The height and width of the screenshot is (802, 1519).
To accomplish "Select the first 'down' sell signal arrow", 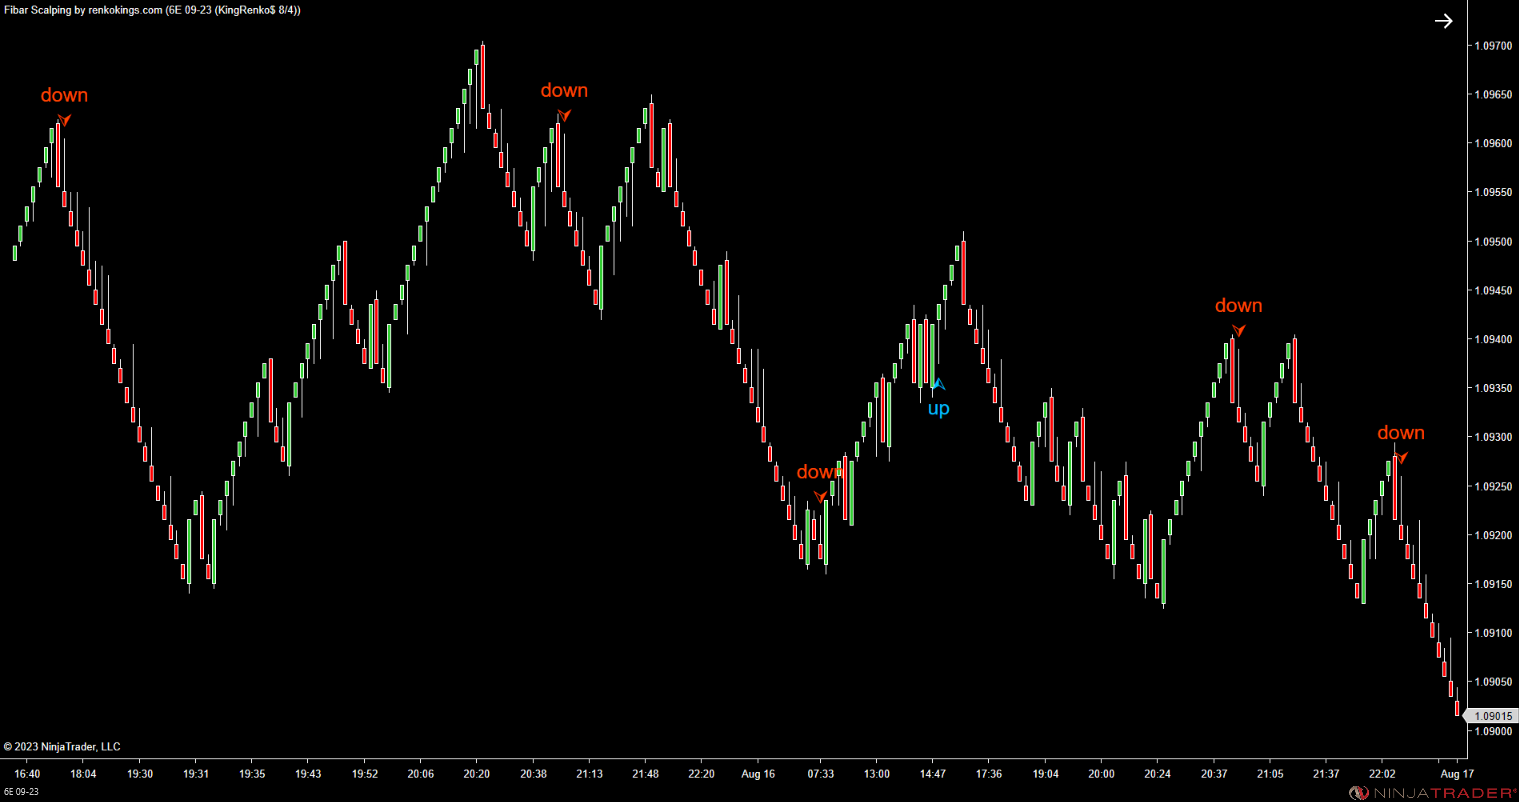I will (63, 118).
